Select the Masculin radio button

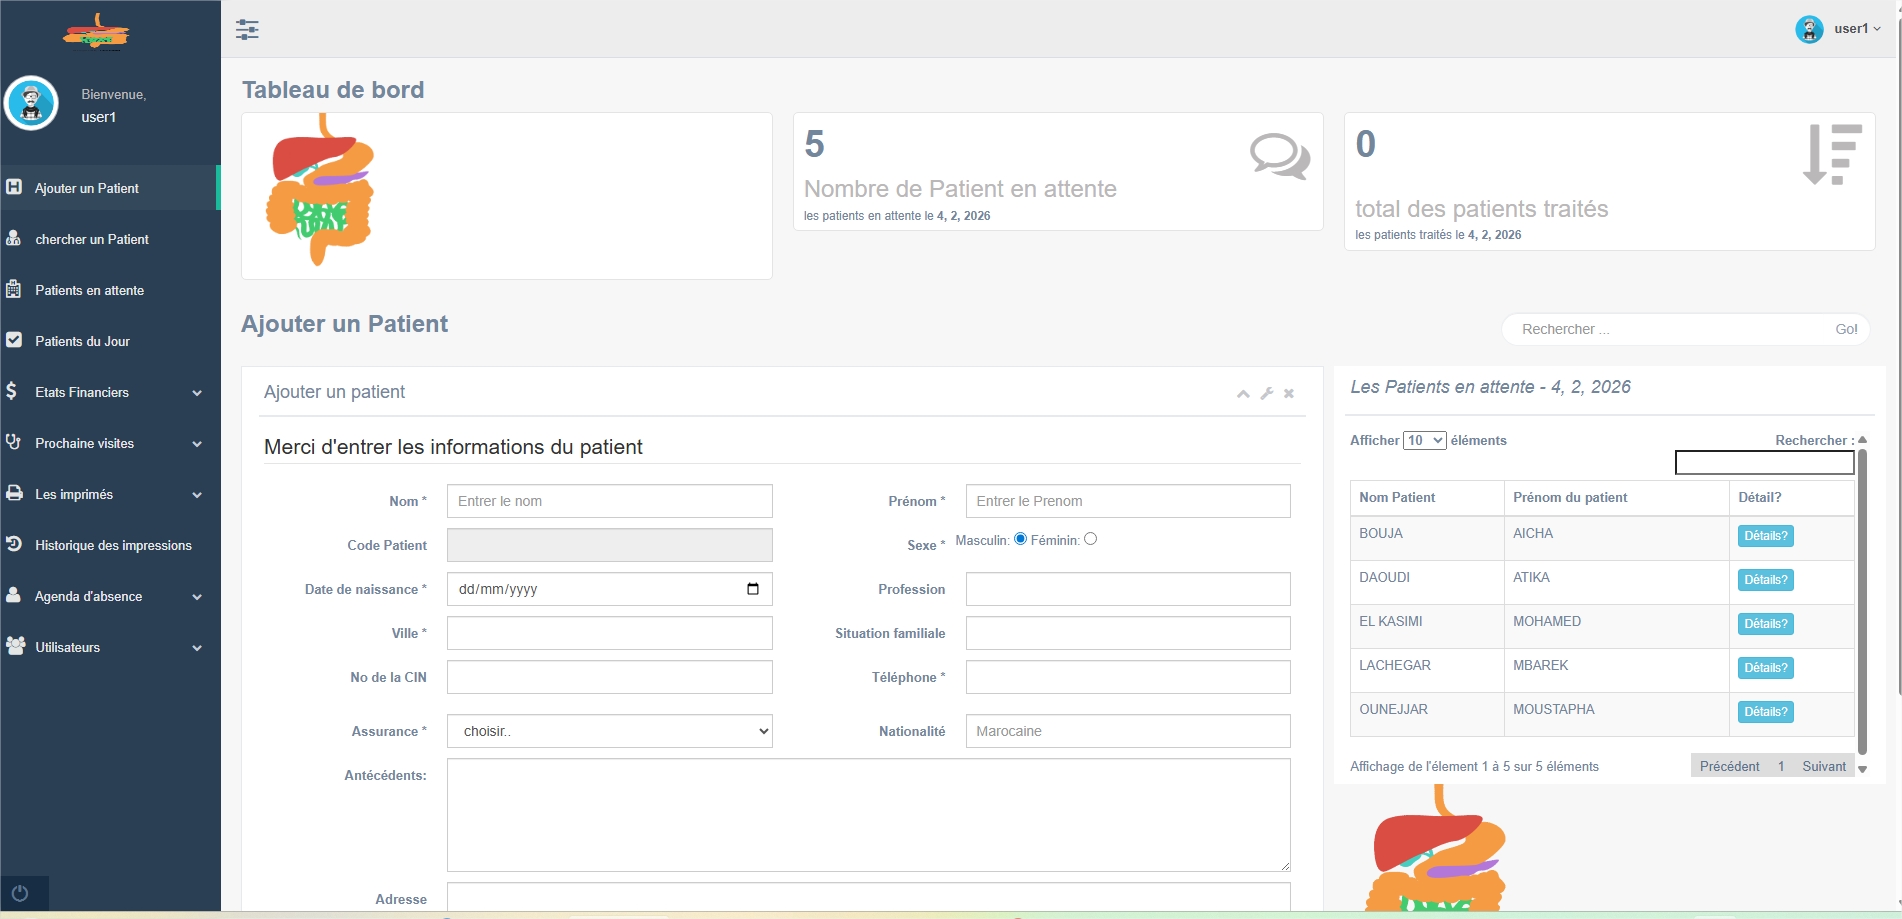(1020, 539)
